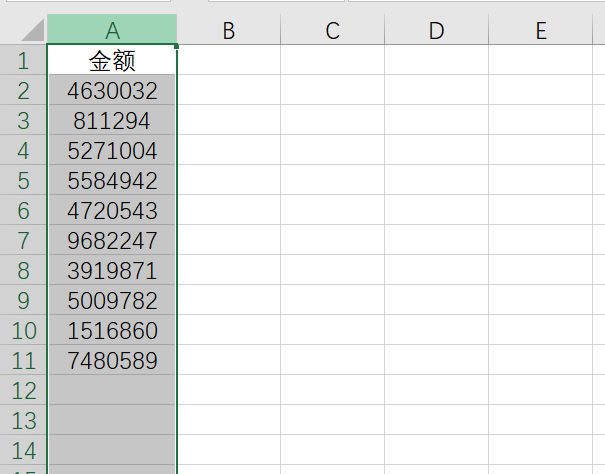Click empty cell E8
This screenshot has width=605, height=474.
tap(541, 270)
